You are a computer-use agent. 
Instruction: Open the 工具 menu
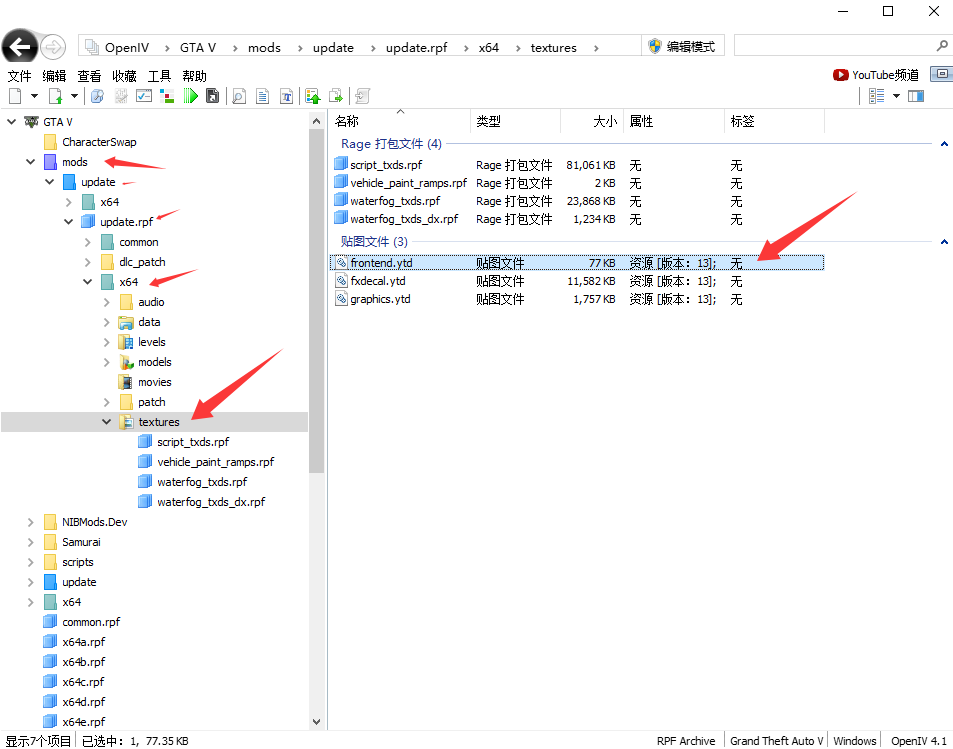point(159,76)
